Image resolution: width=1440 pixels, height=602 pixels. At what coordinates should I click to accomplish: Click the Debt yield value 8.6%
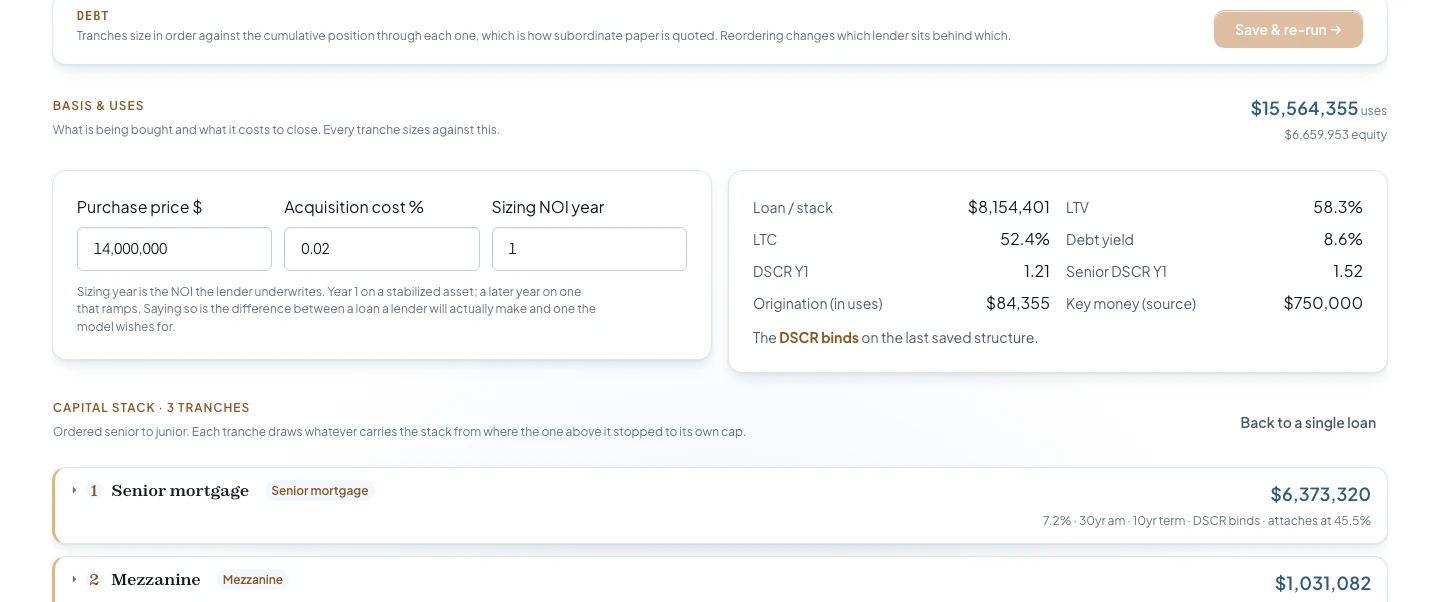click(1343, 239)
